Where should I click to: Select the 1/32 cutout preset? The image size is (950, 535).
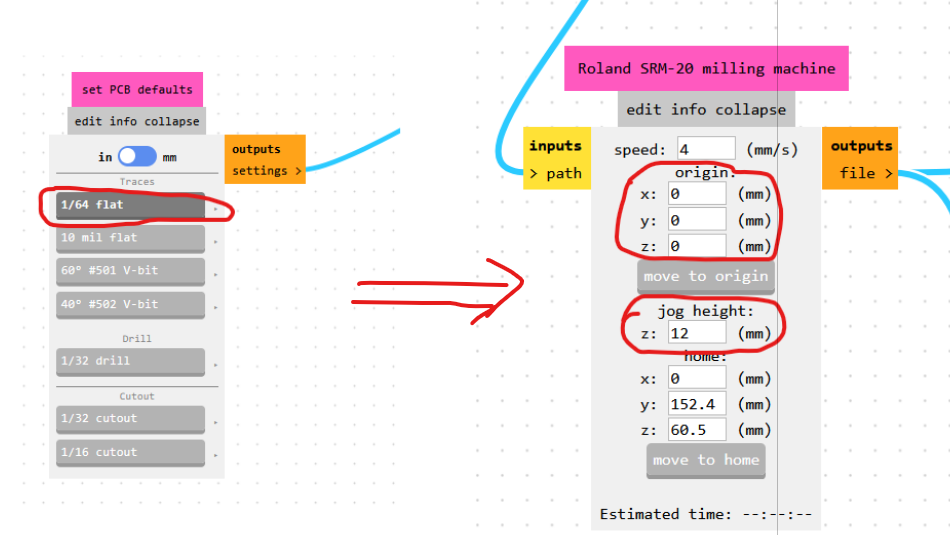pos(130,419)
